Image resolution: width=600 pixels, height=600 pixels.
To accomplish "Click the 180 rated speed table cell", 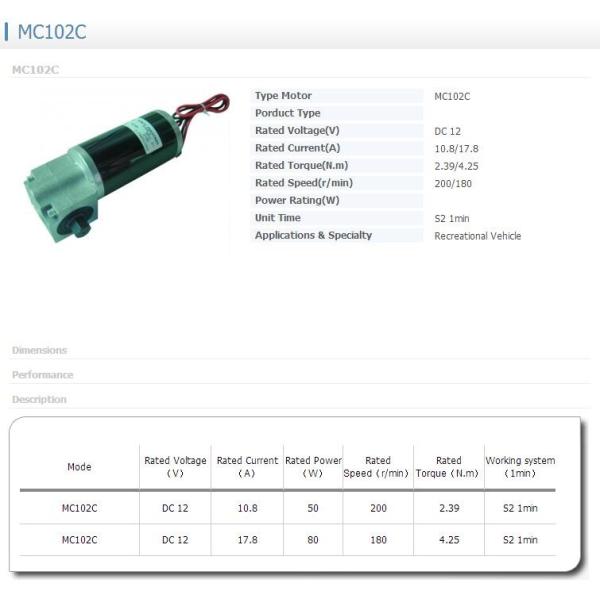I will (378, 540).
